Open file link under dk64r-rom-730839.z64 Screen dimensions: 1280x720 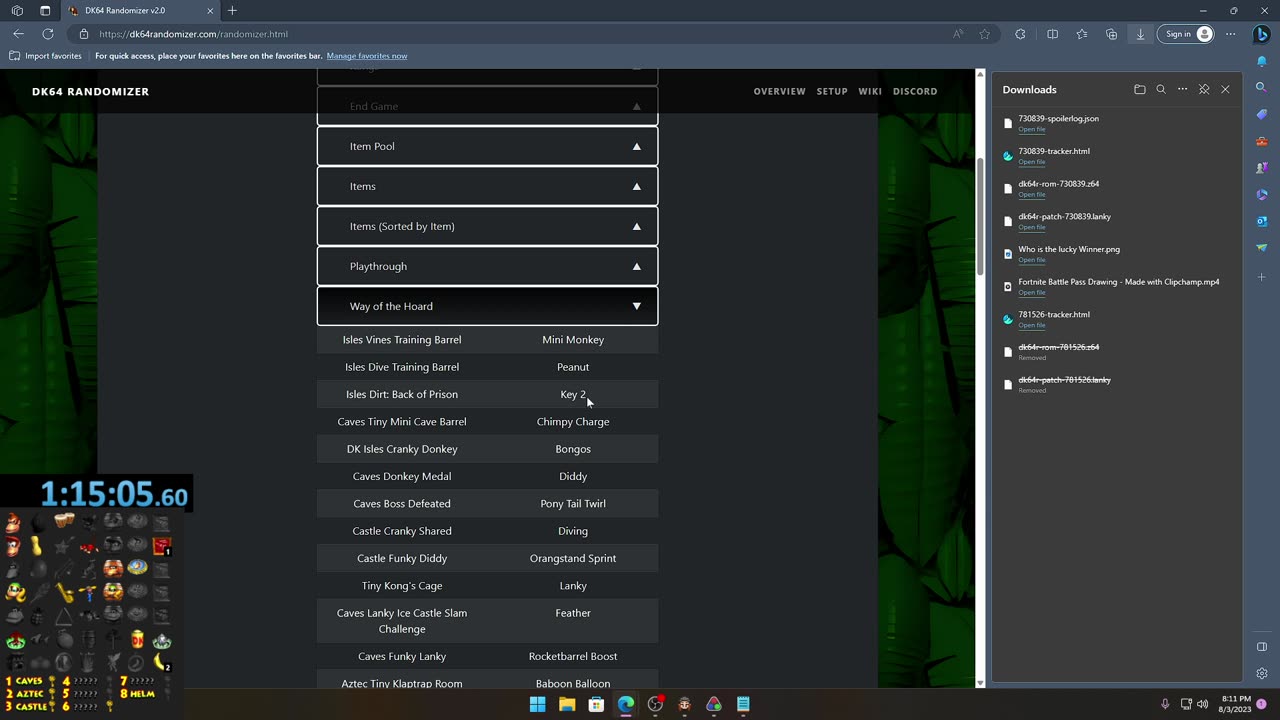(x=1032, y=194)
